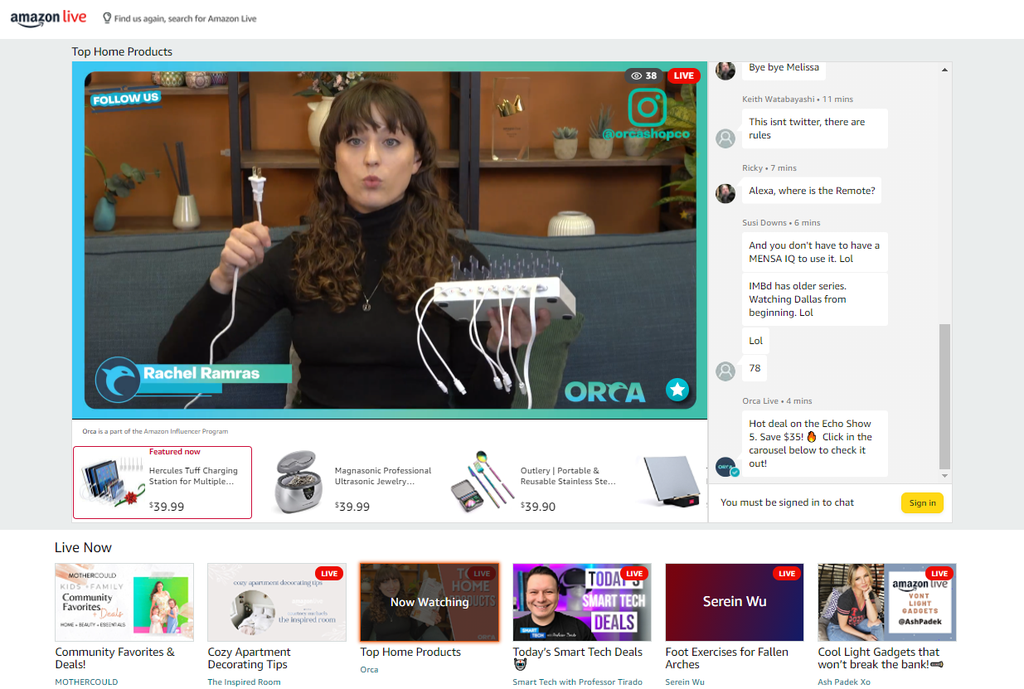Open the Serein Wu stream thumbnail
Screen dimensions: 1024x689
[735, 602]
